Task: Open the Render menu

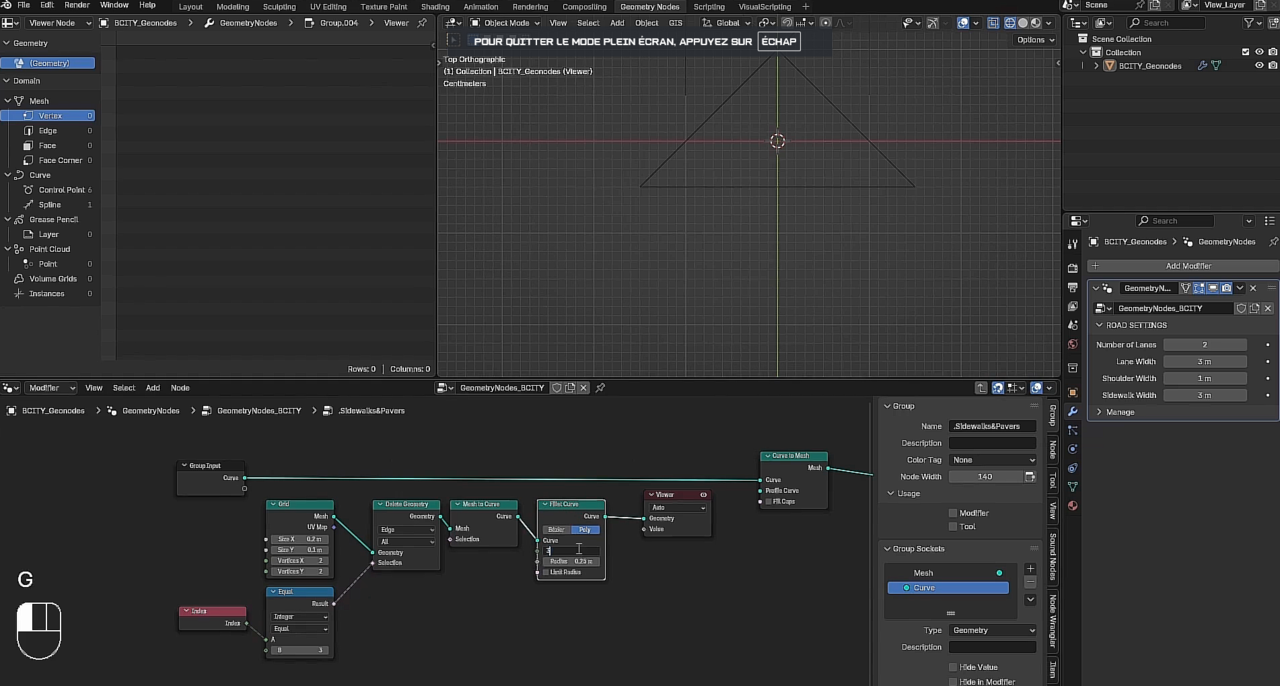Action: click(x=77, y=5)
